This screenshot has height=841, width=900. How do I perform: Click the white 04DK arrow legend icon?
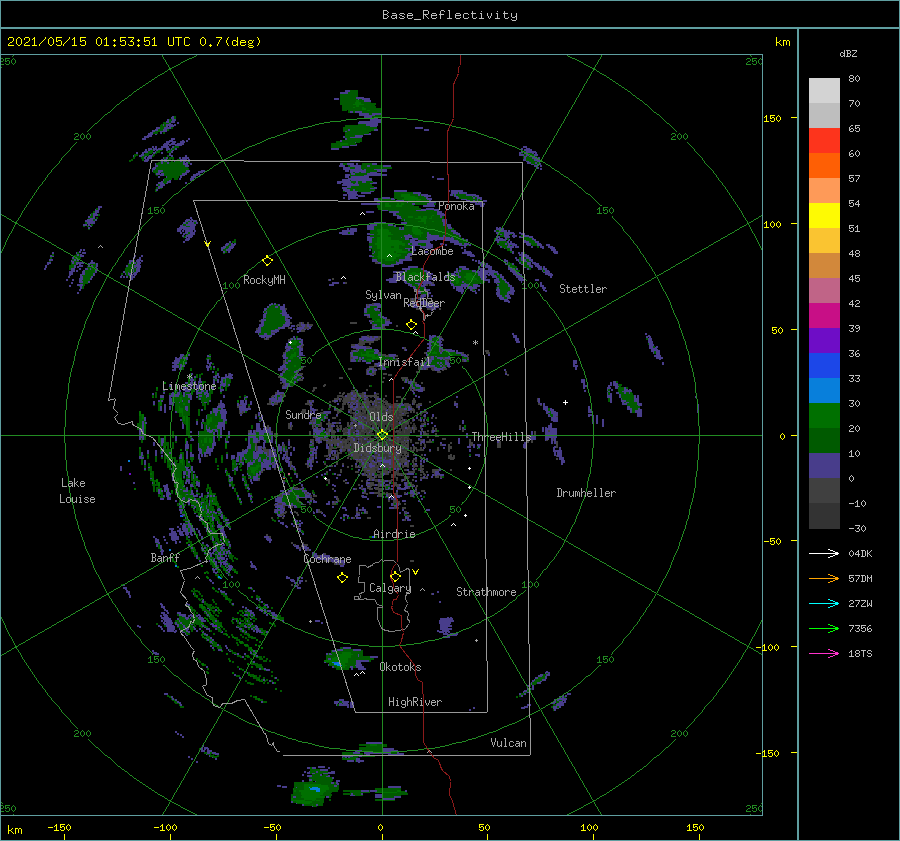pyautogui.click(x=824, y=553)
